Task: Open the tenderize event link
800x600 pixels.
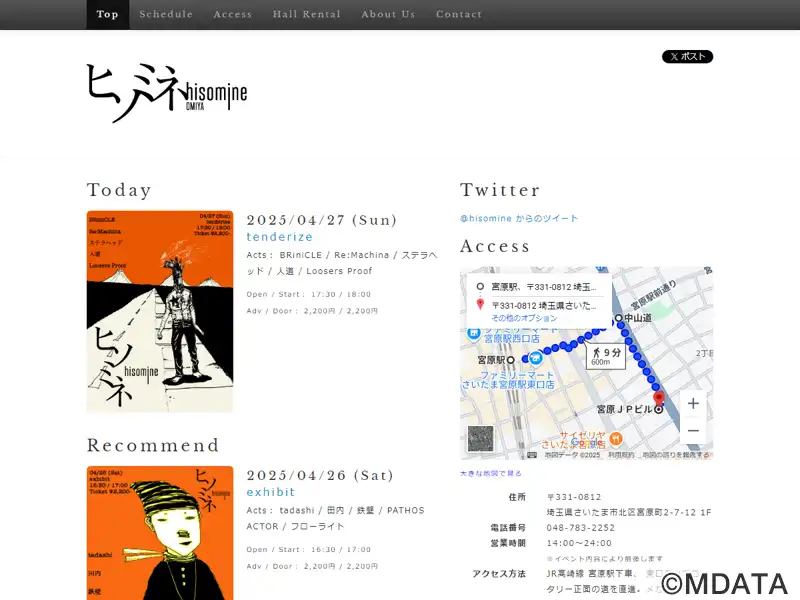Action: 280,237
